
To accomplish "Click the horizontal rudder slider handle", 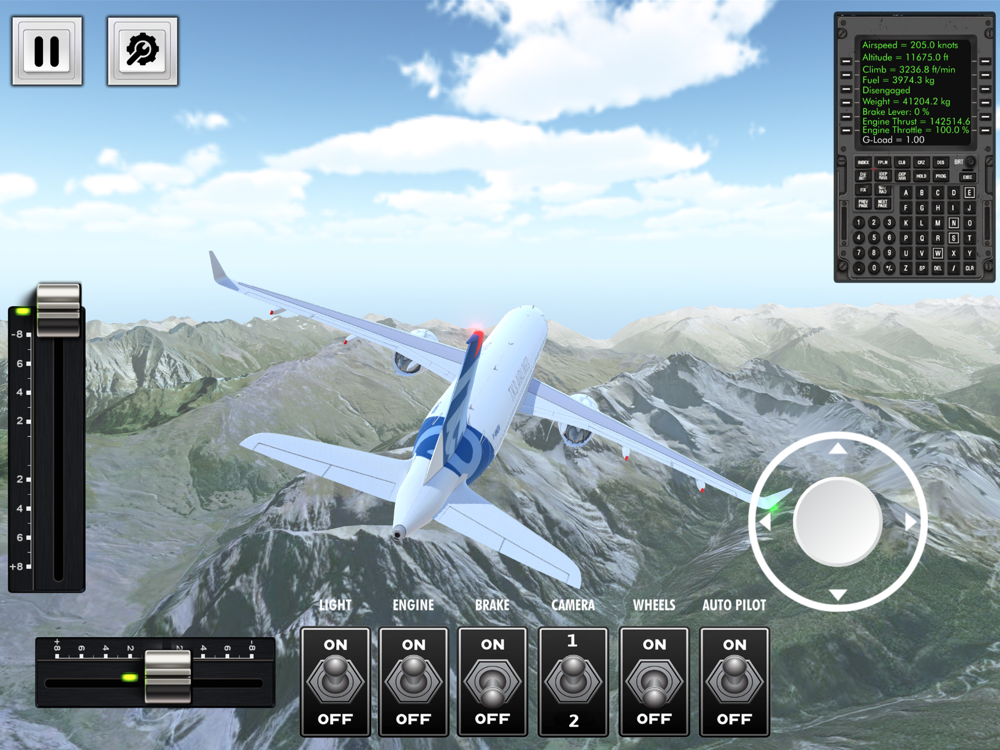I will click(168, 677).
